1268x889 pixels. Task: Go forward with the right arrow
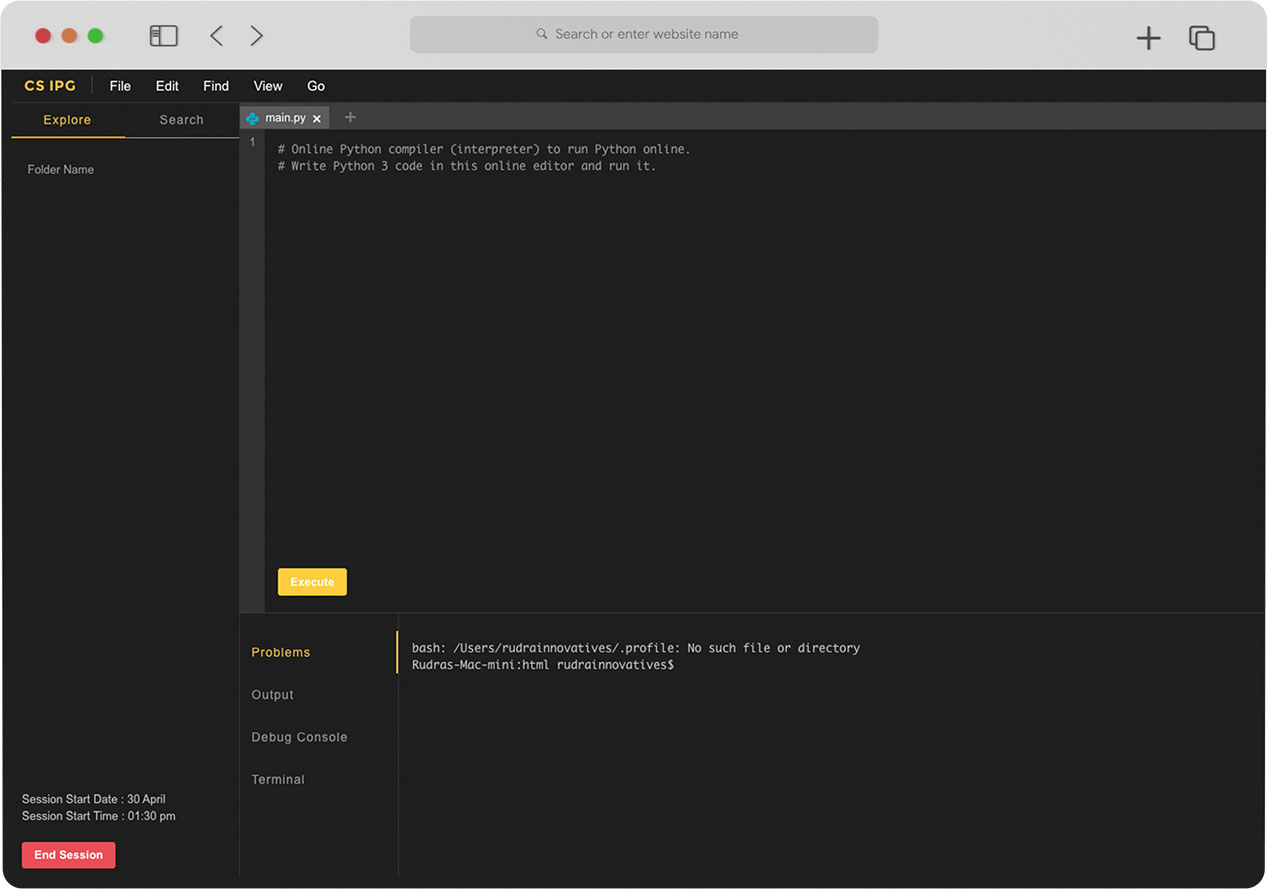pyautogui.click(x=256, y=36)
